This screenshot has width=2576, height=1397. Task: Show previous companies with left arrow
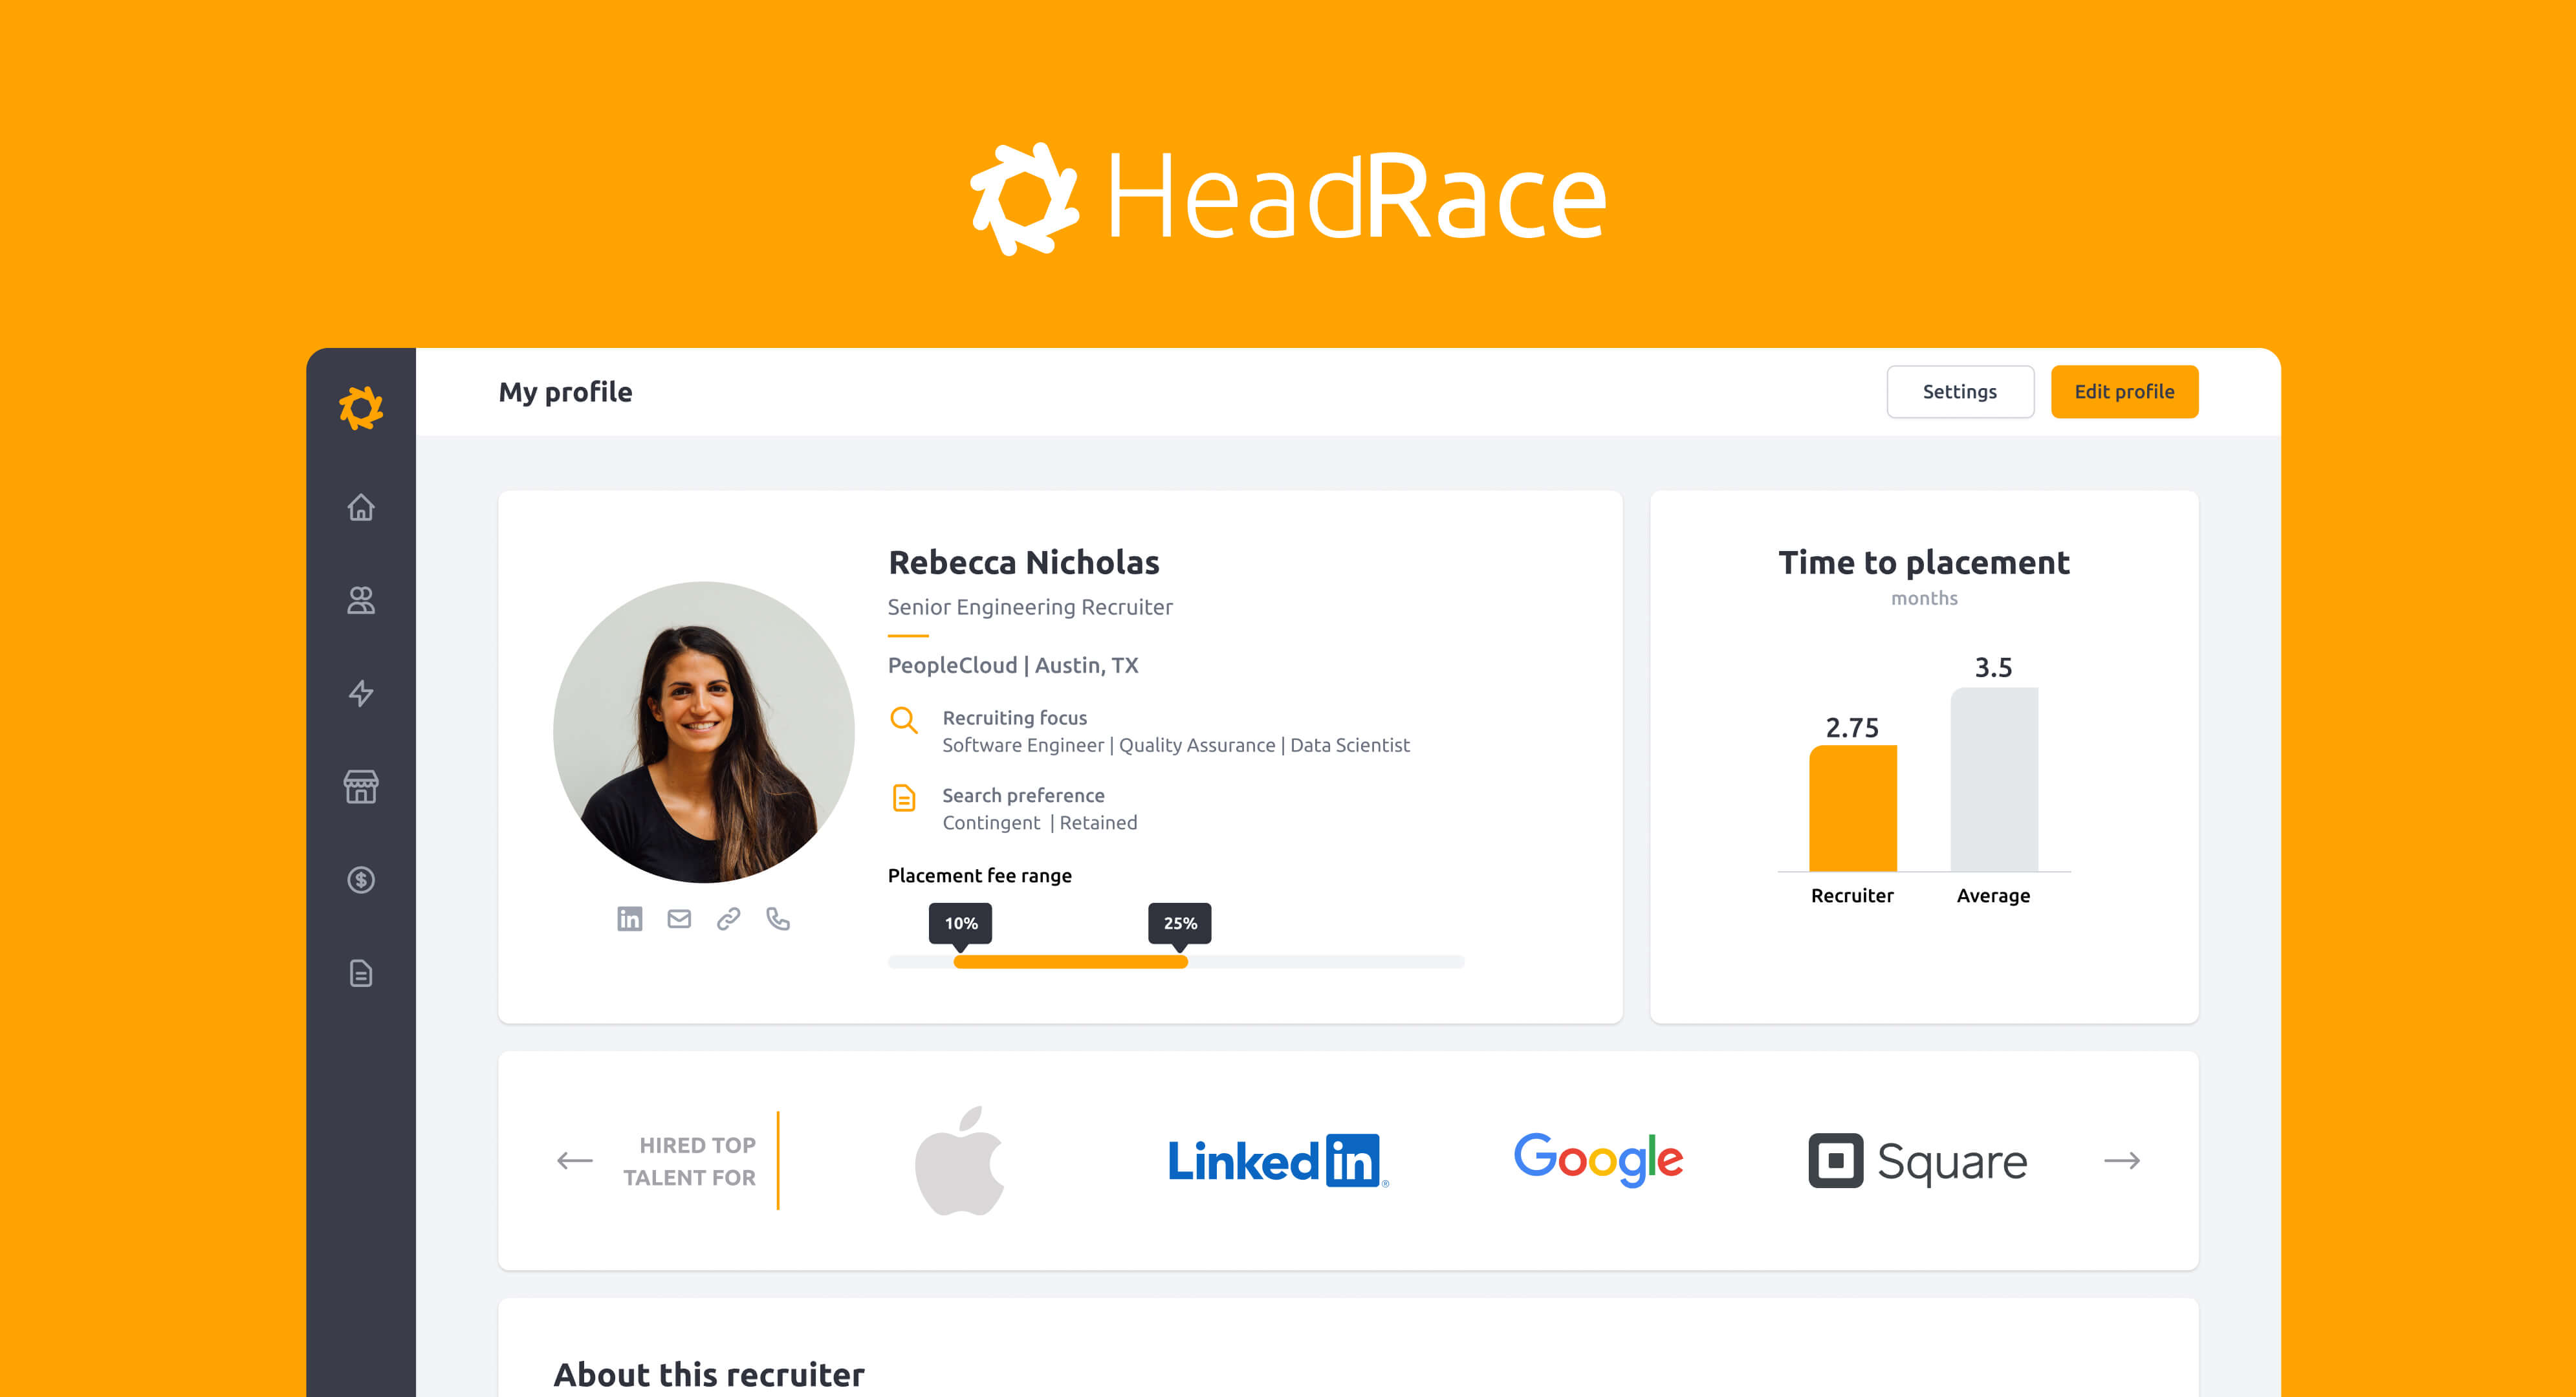575,1160
